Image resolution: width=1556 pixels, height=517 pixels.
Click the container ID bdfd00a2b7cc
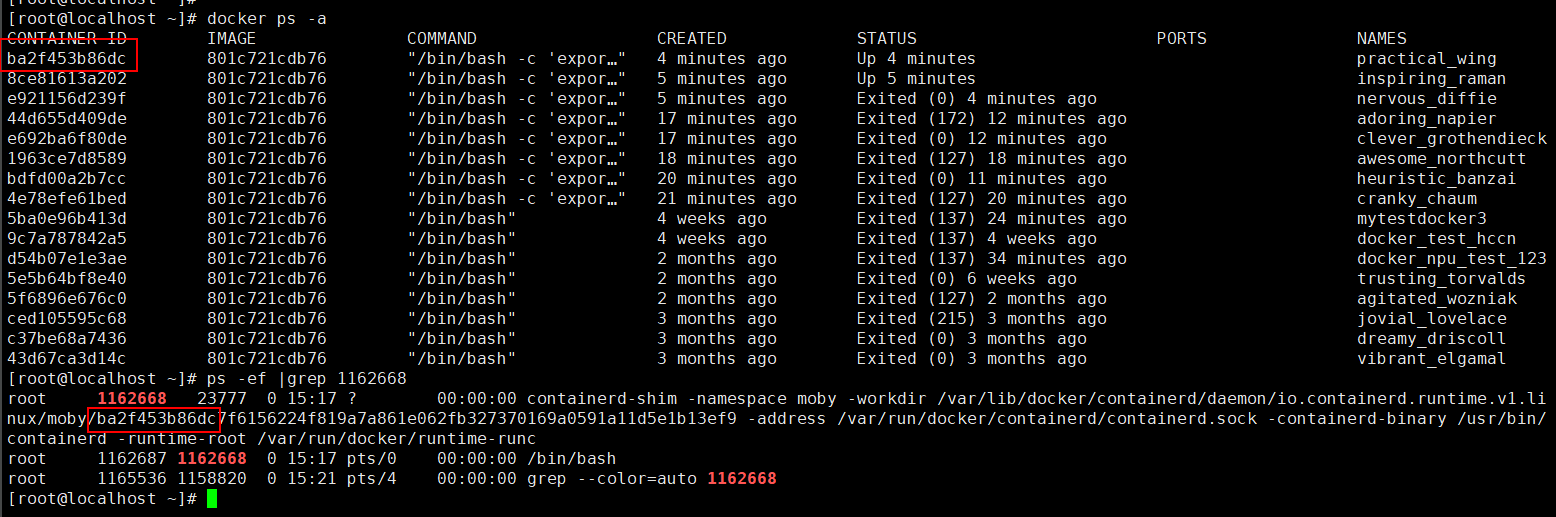tap(67, 179)
